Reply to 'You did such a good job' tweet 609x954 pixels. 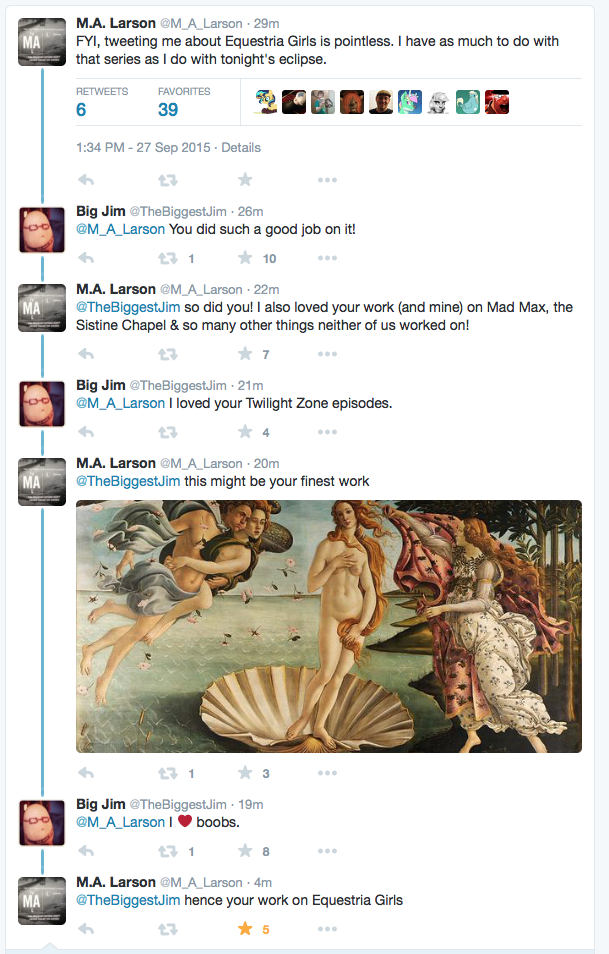click(x=86, y=258)
